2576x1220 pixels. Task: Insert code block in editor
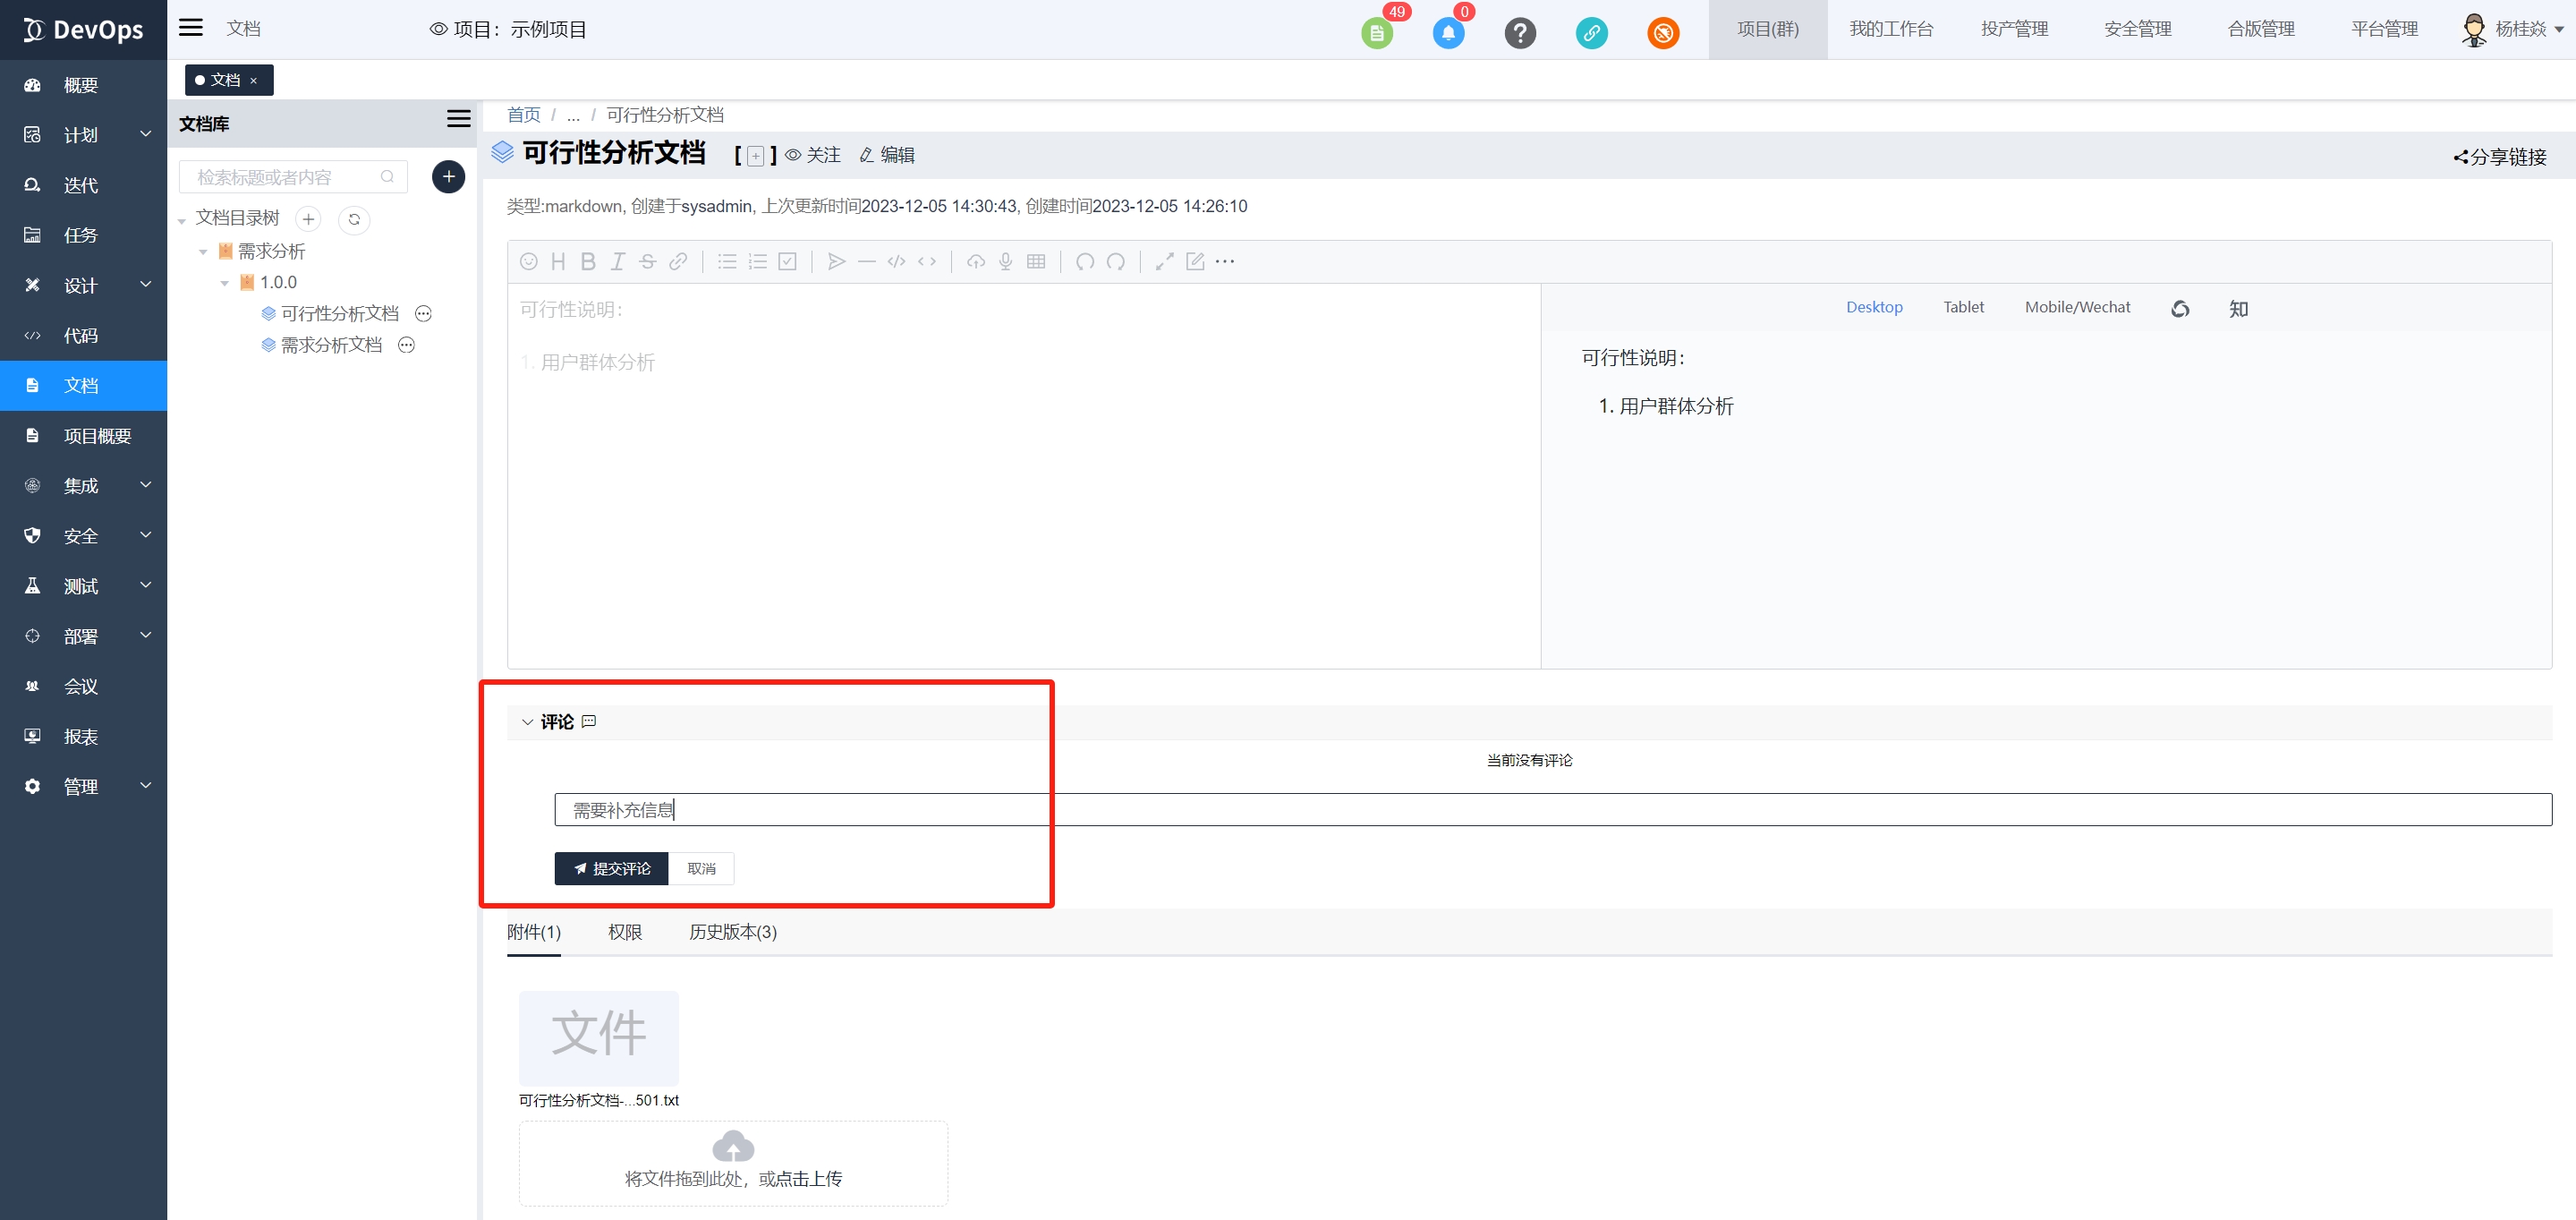[896, 262]
